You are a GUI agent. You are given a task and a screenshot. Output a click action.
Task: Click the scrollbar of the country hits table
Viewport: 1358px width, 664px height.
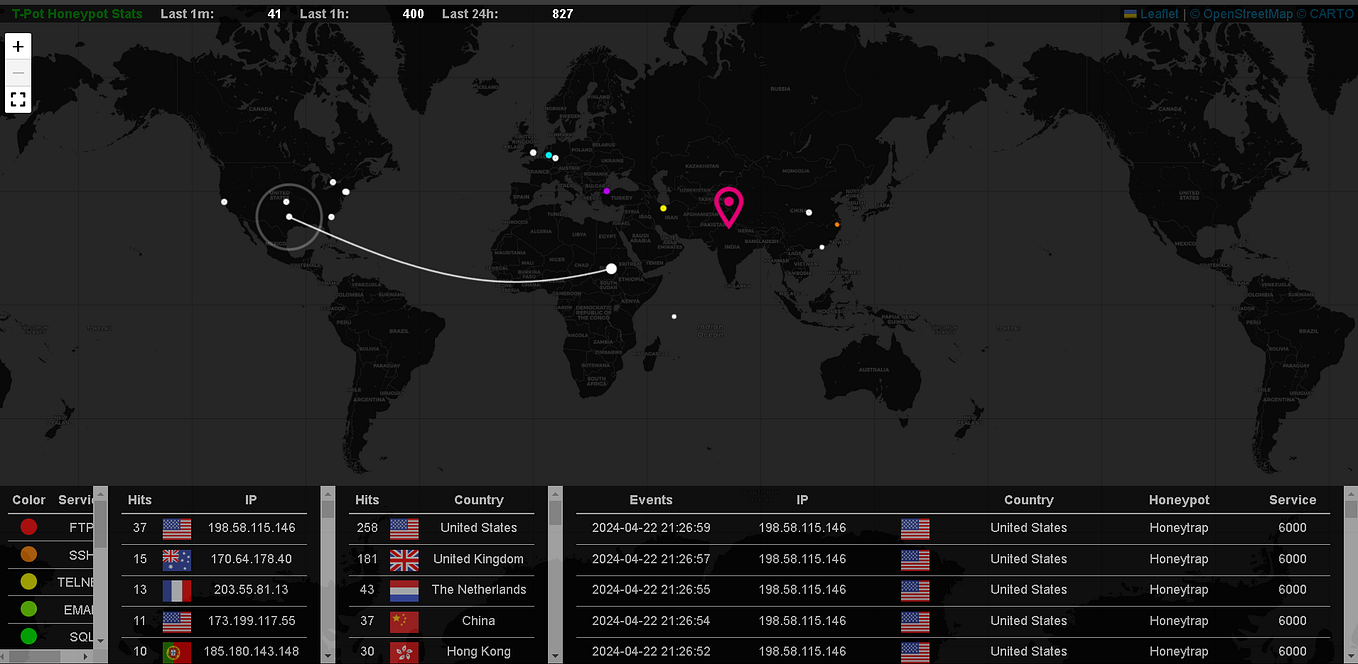pos(556,575)
